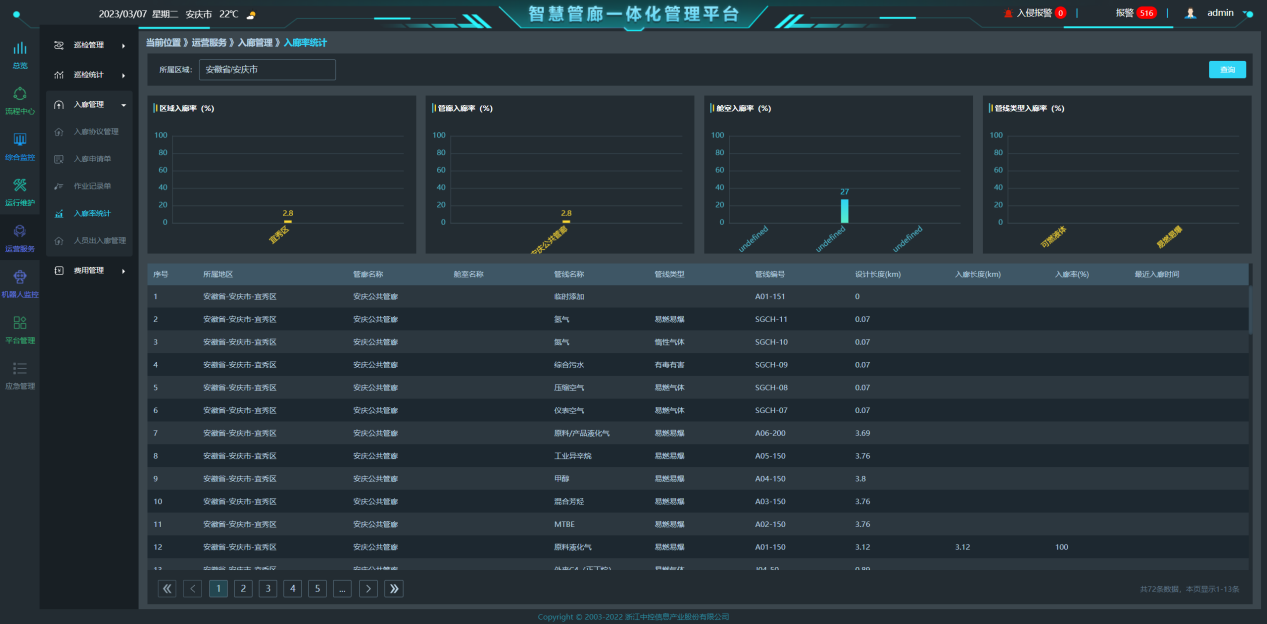Open 人员出入廊管理 menu item
This screenshot has width=1267, height=624.
[100, 241]
